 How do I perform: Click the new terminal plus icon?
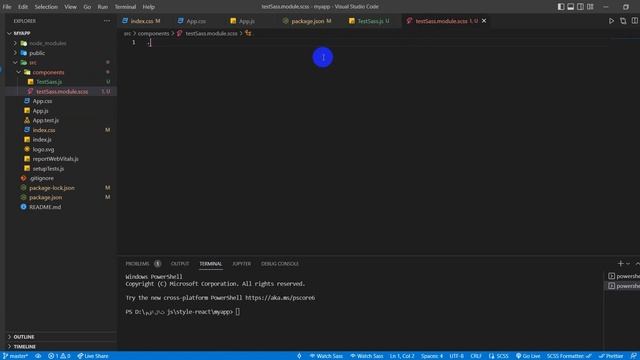(620, 264)
